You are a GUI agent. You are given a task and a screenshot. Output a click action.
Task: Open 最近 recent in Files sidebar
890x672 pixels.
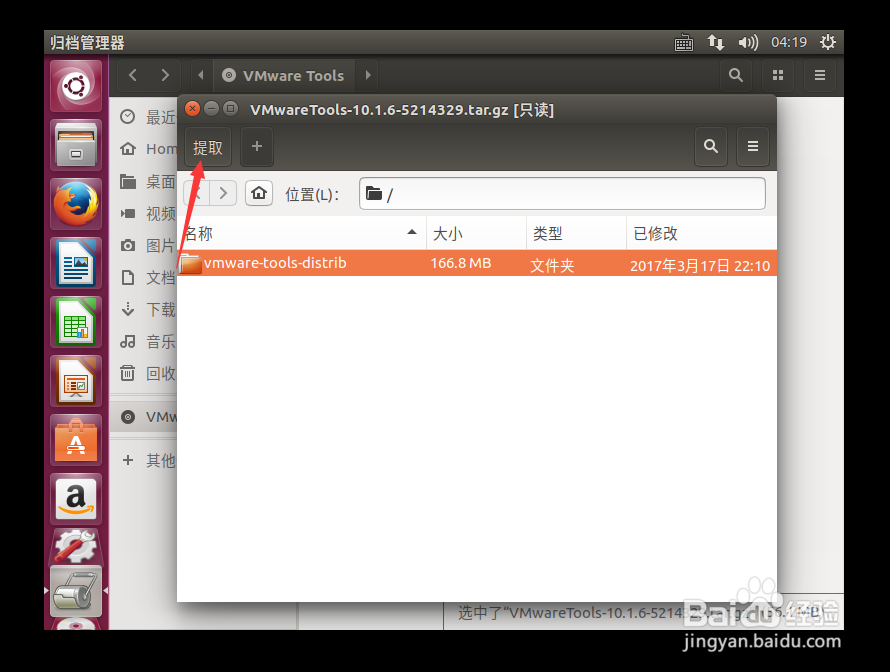(x=144, y=117)
